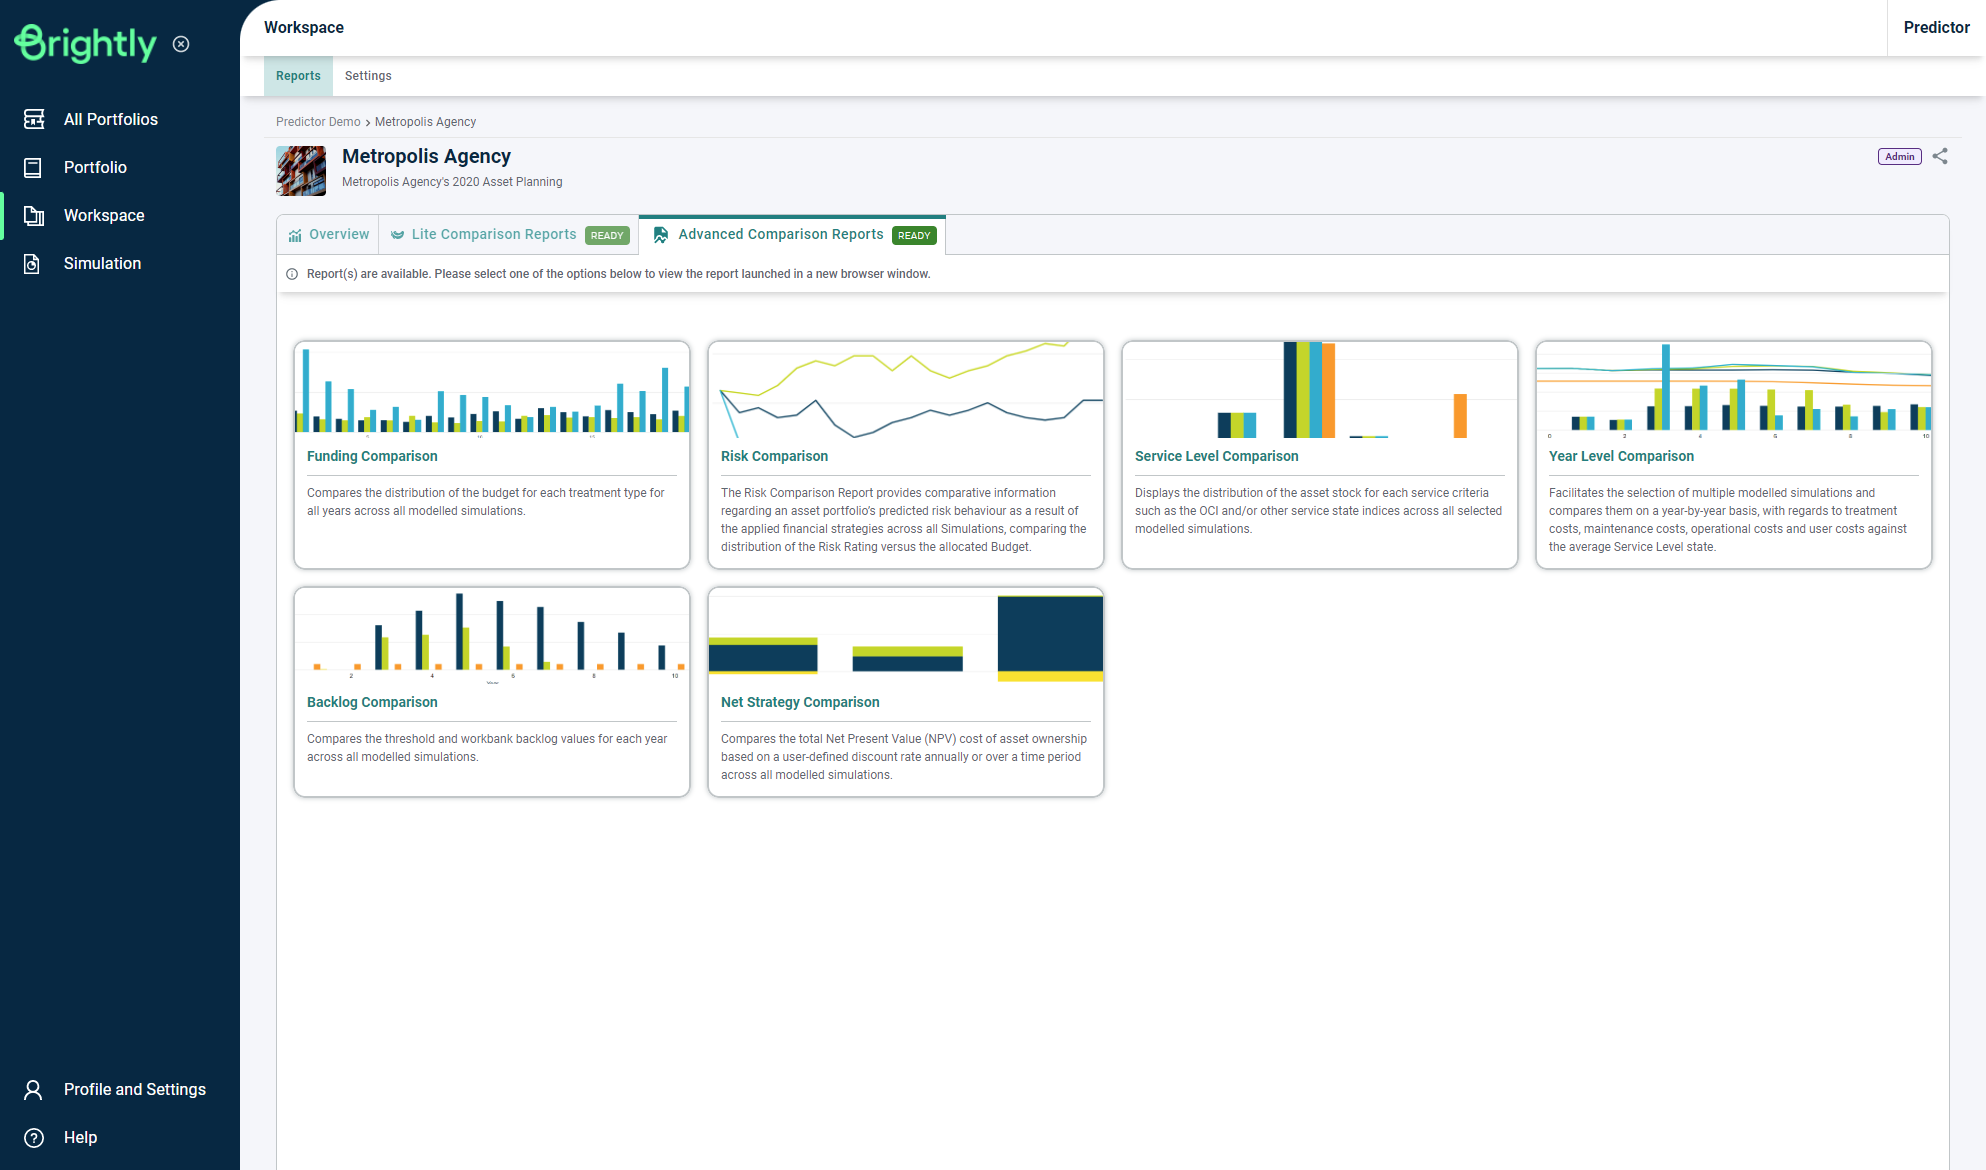The image size is (1986, 1170).
Task: Click the Help question mark icon
Action: (33, 1137)
